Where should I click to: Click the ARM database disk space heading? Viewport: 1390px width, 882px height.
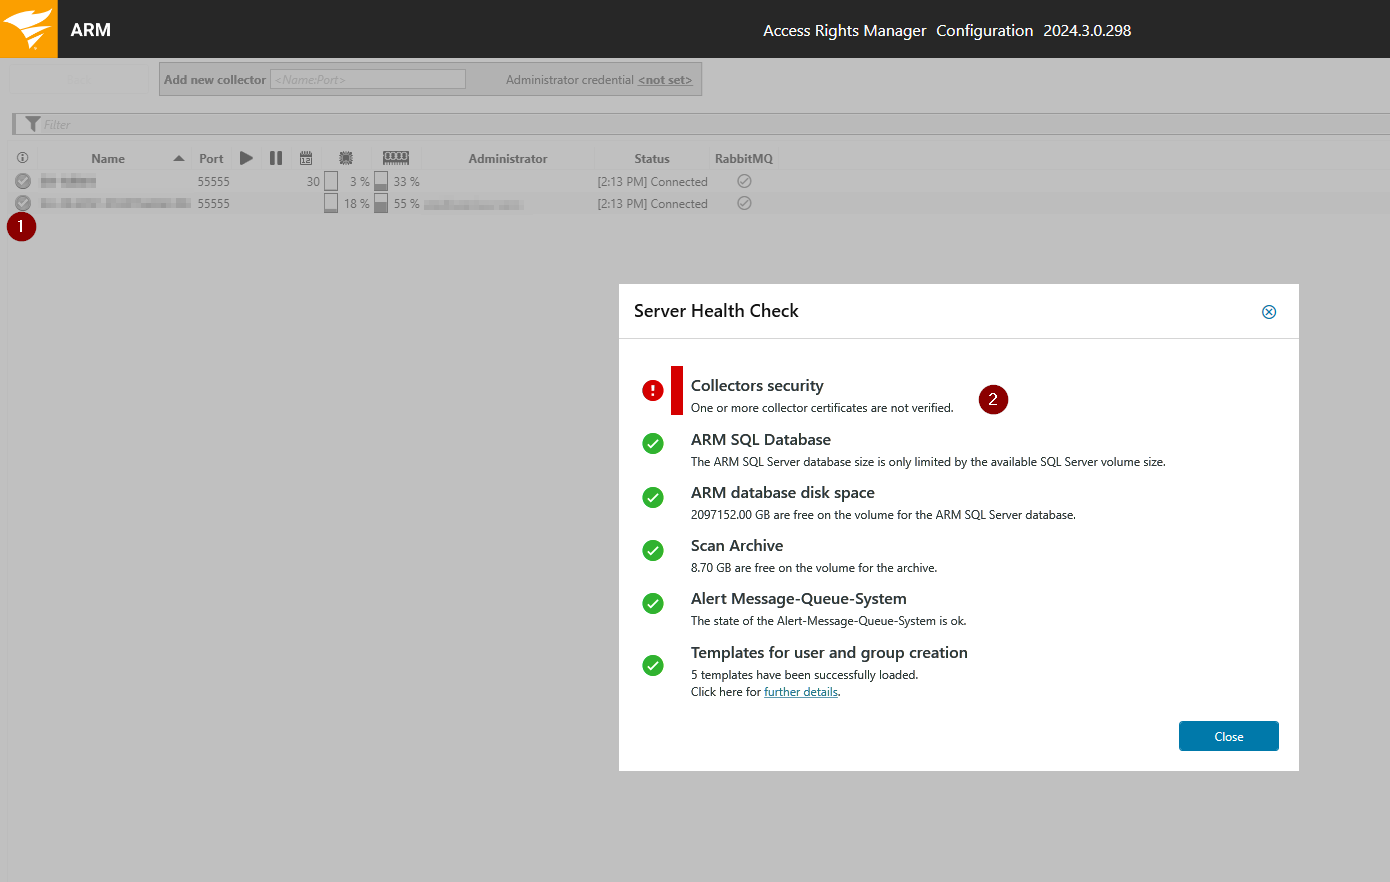pyautogui.click(x=783, y=492)
